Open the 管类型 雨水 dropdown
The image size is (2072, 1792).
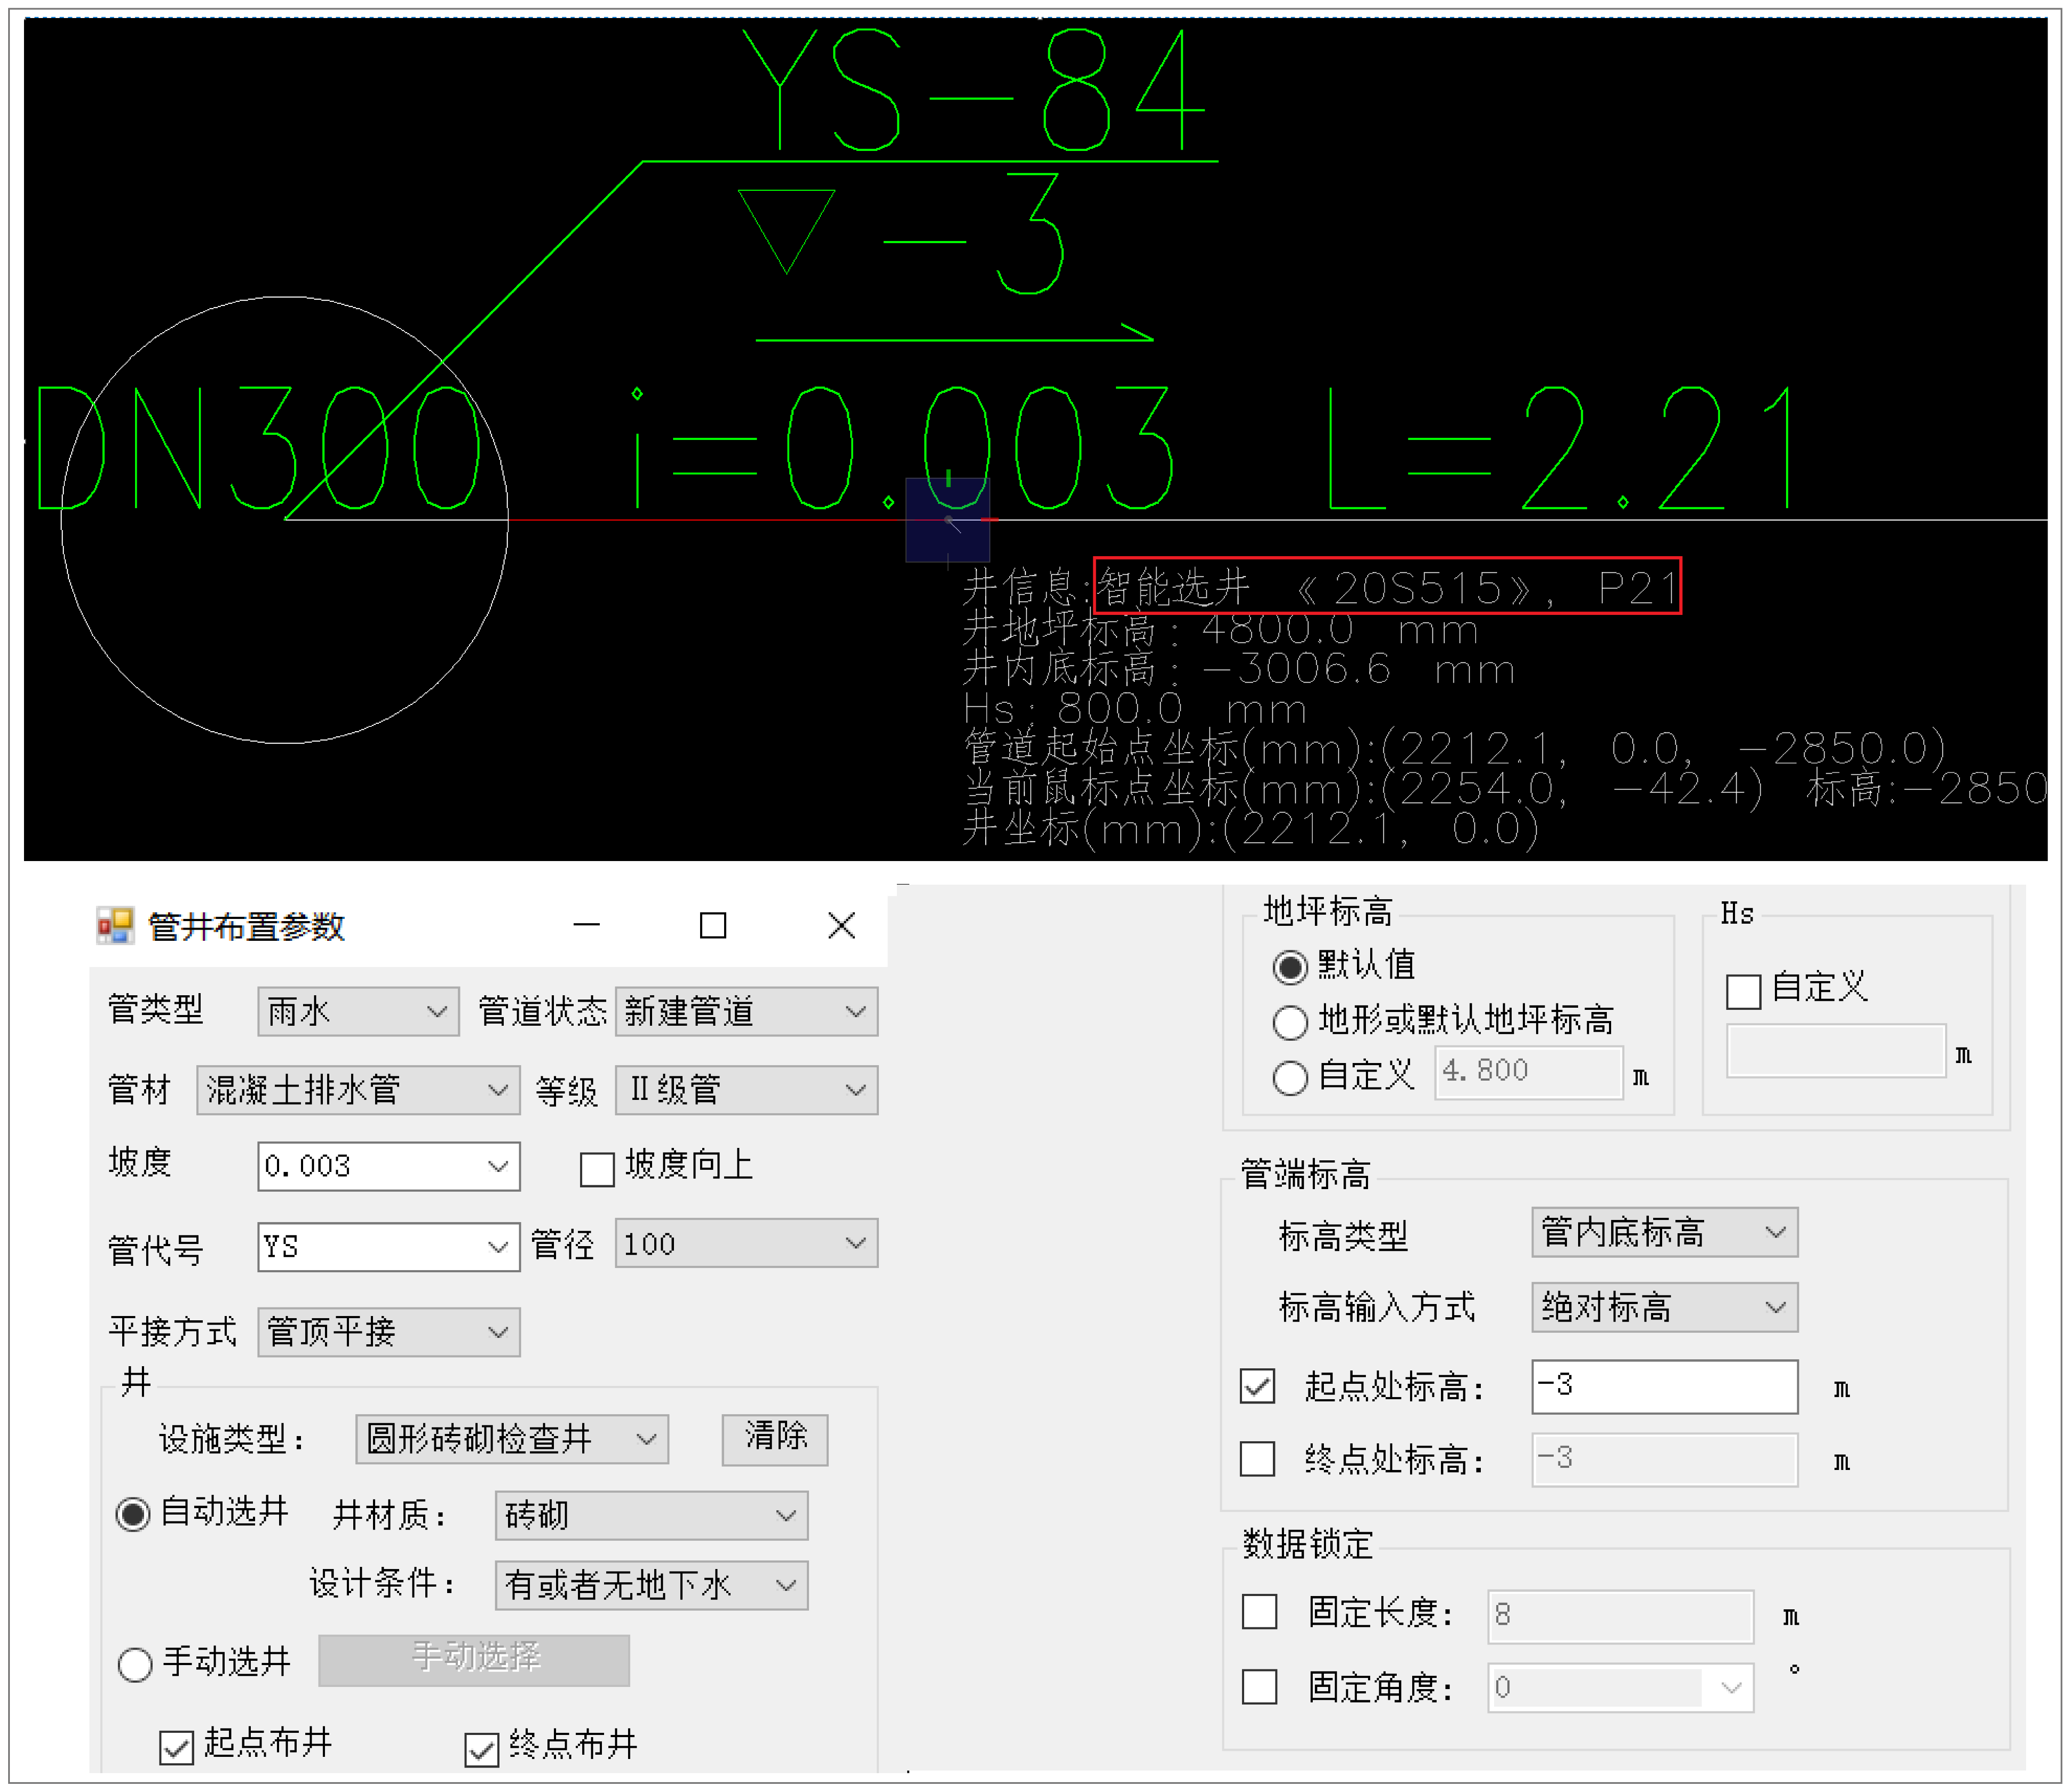coord(358,1012)
